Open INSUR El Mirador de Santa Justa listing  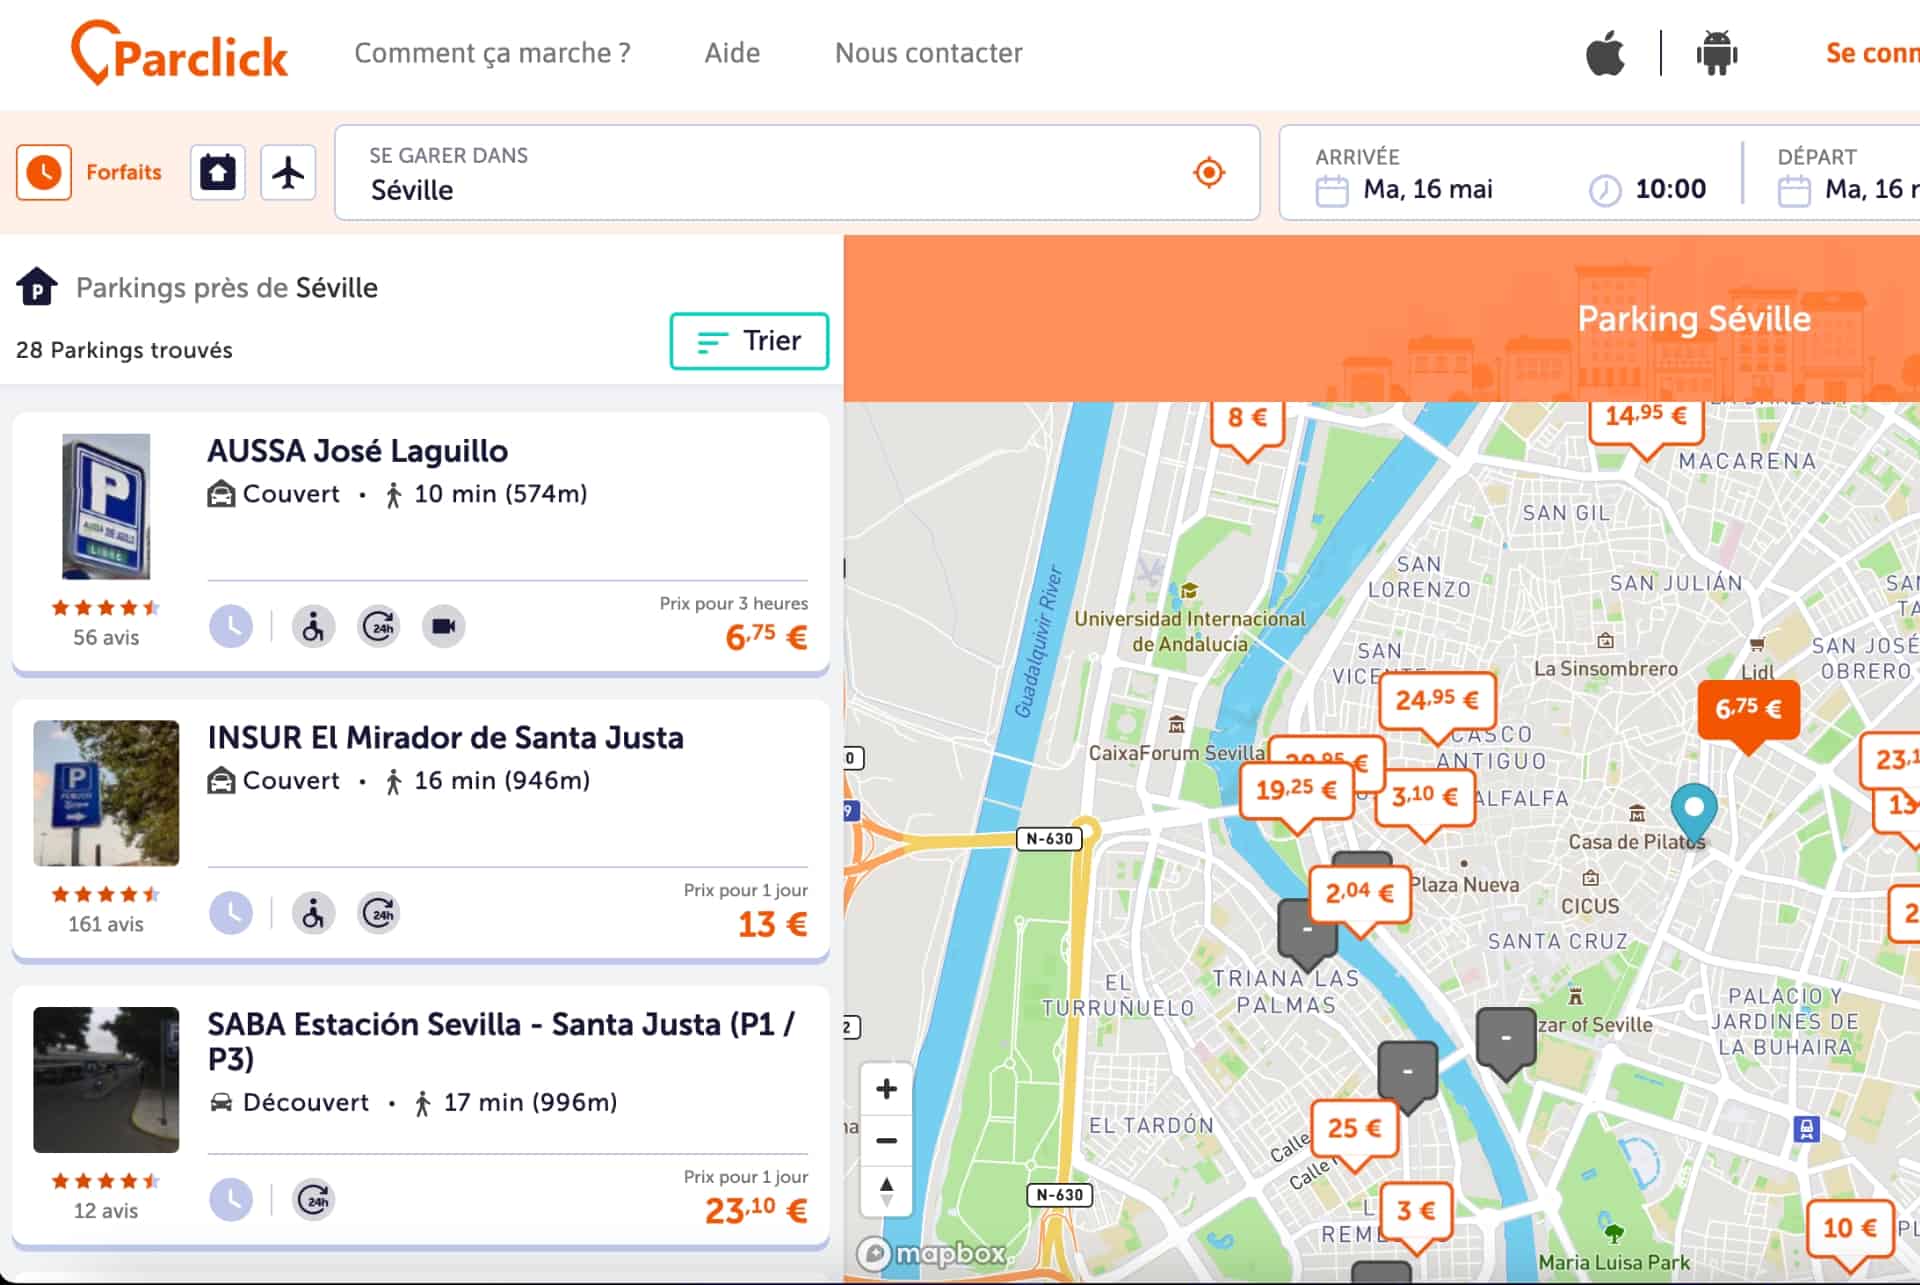click(x=445, y=738)
